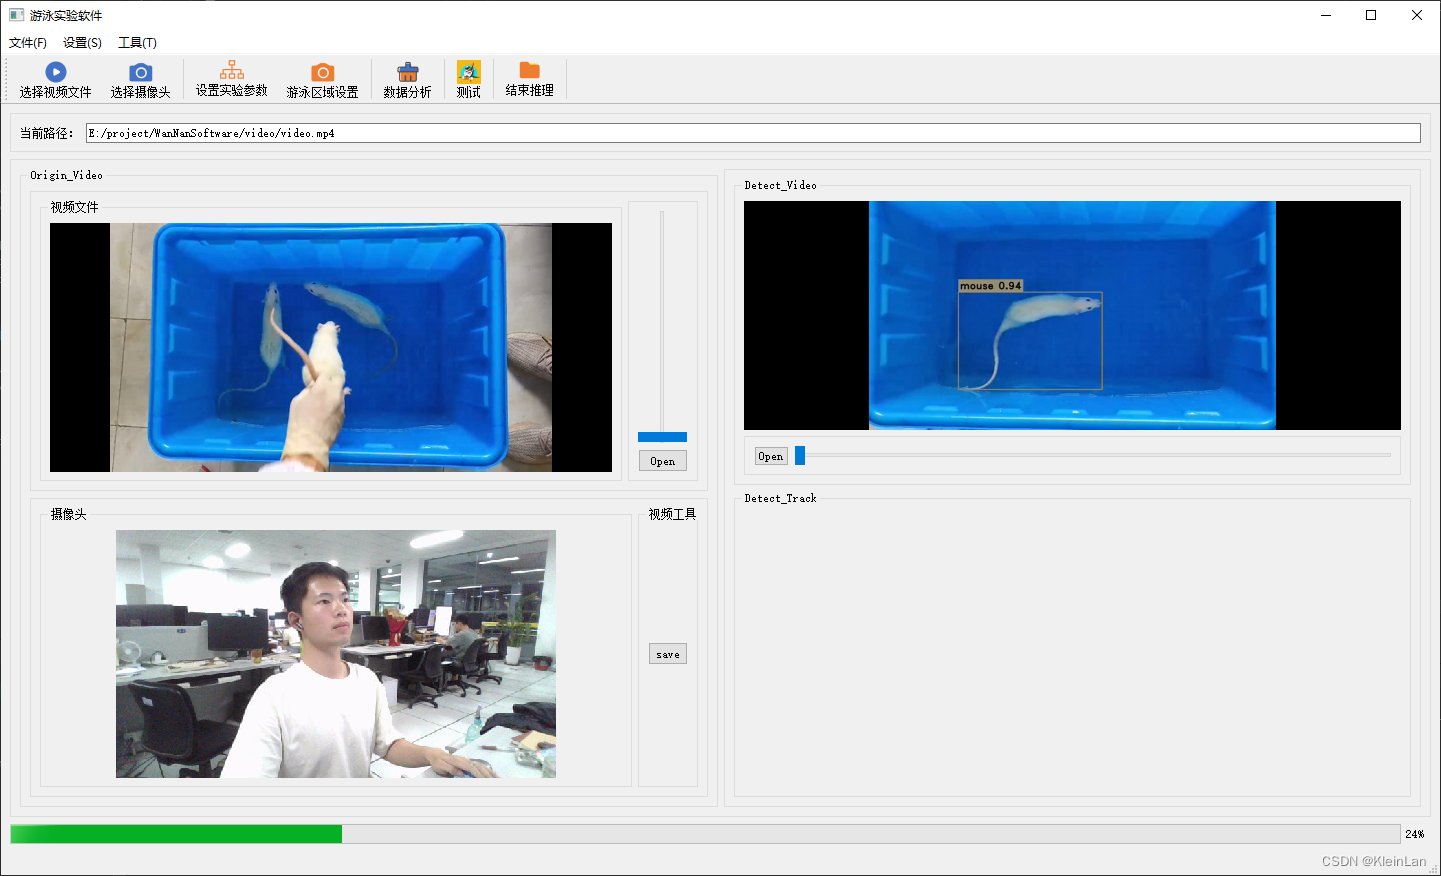Screen dimensions: 1441x876
Task: Run the 测试 test tool
Action: (468, 79)
